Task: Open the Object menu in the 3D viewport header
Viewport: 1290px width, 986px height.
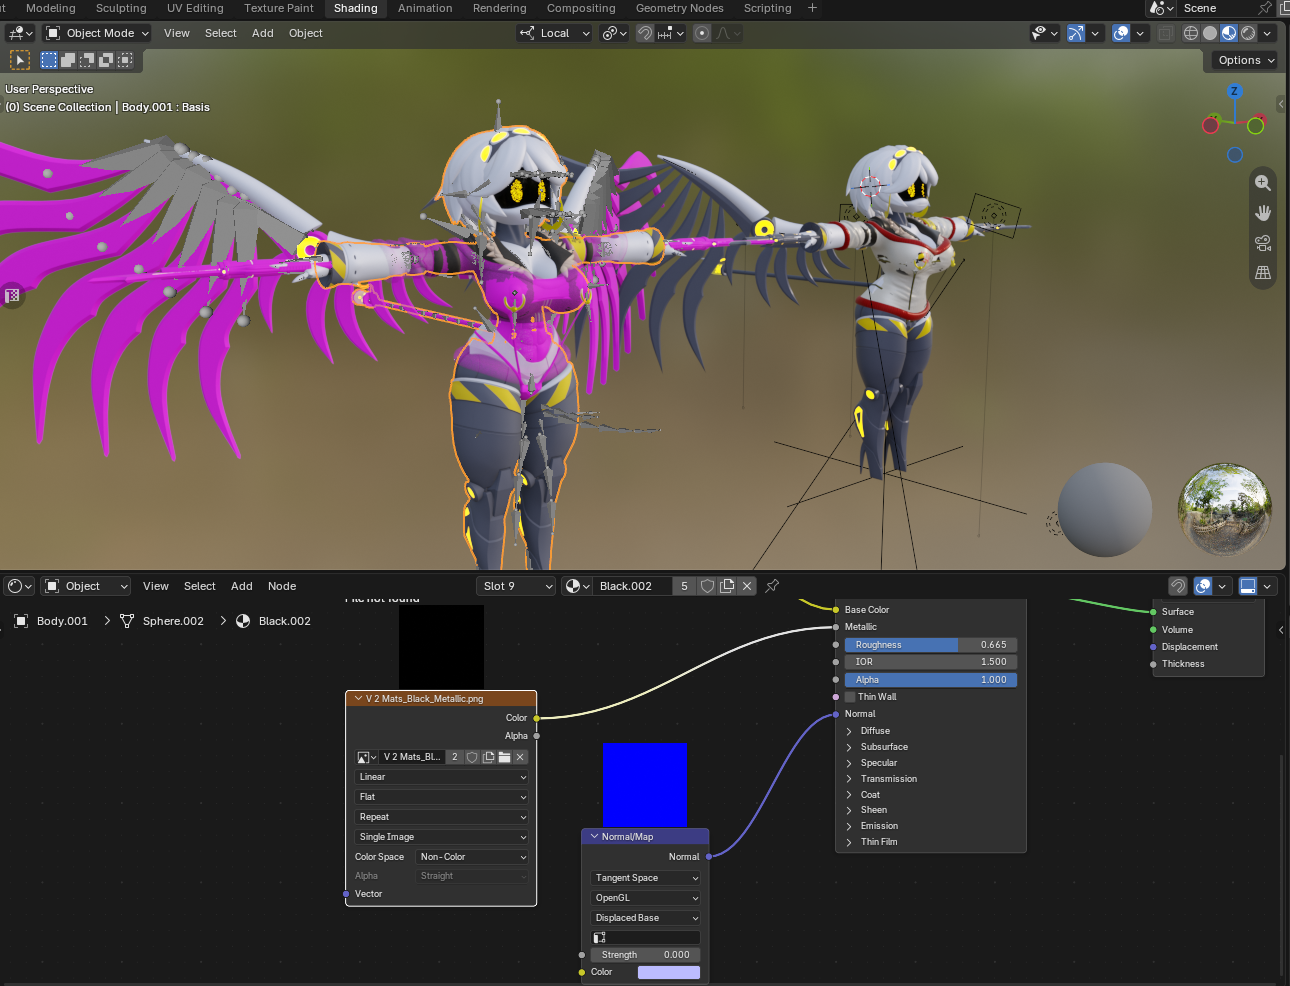Action: [x=306, y=33]
